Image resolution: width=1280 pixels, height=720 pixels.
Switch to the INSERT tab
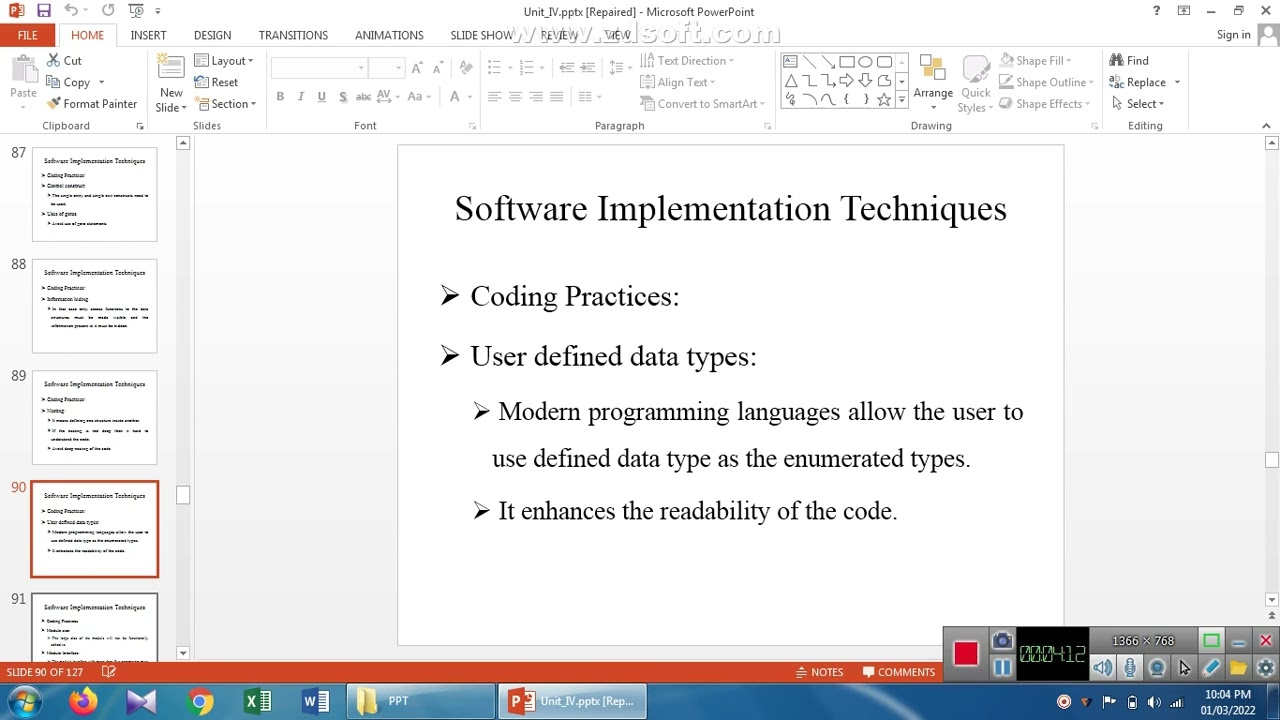point(148,35)
